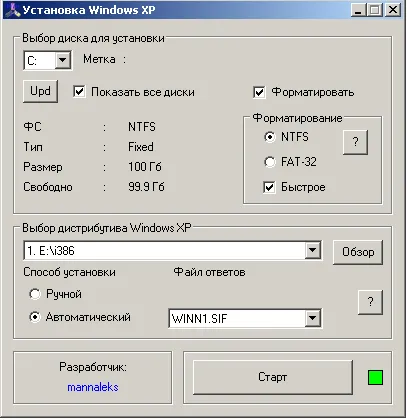407x420 pixels.
Task: Open installation method help question button
Action: click(x=370, y=302)
